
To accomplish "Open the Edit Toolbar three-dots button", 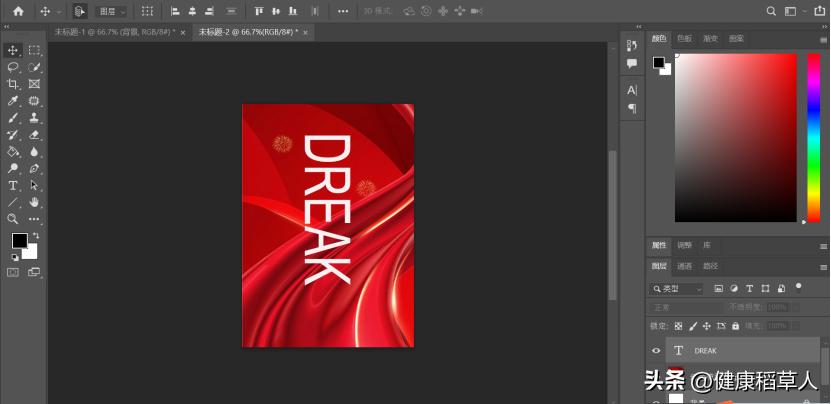I will 34,219.
